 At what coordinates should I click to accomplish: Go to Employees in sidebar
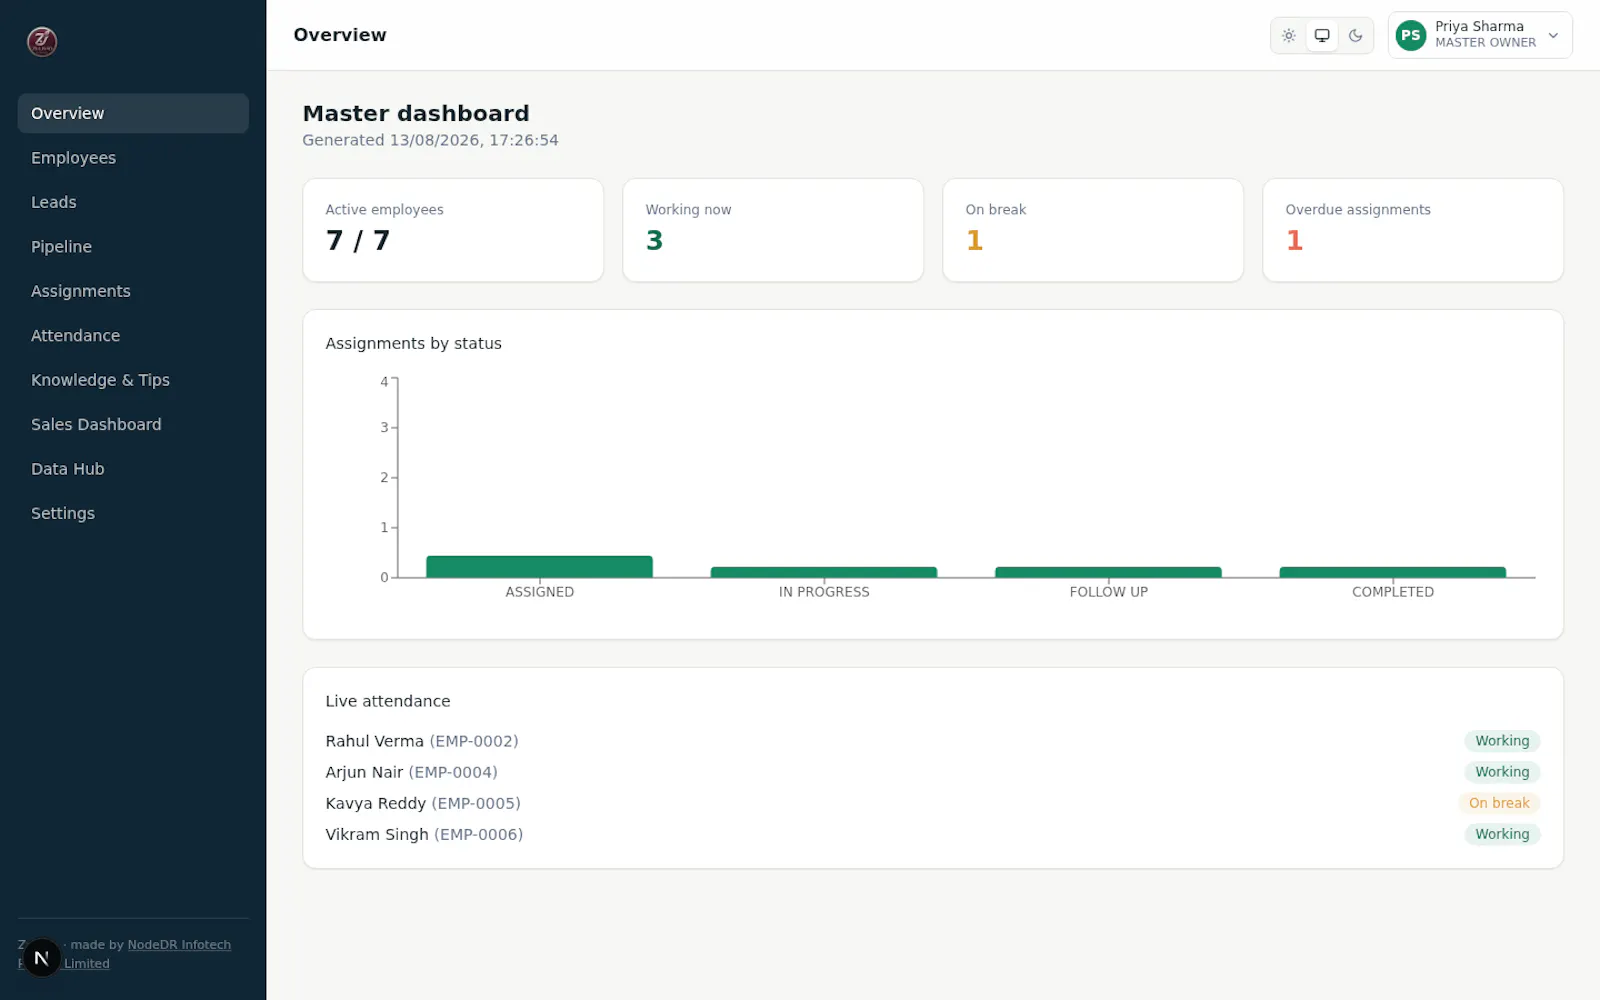pos(133,158)
